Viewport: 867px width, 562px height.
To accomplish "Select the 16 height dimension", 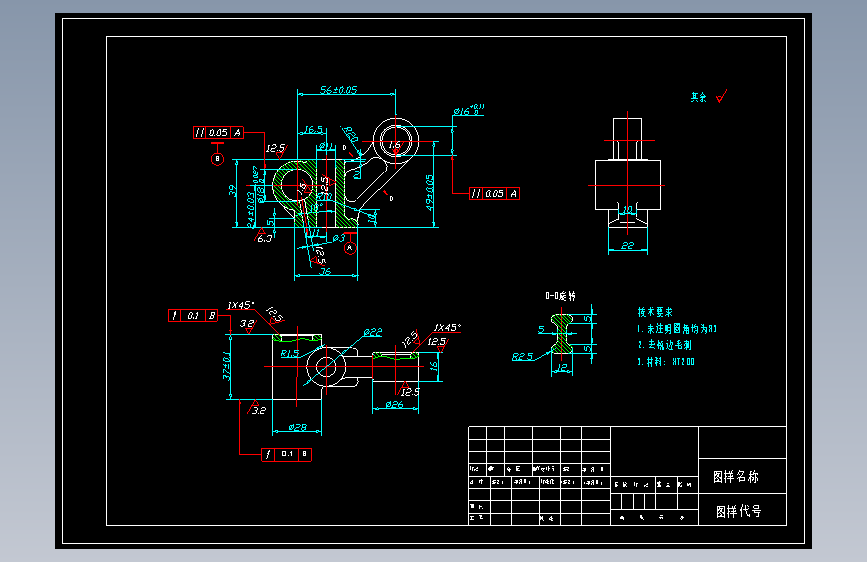I will click(434, 365).
